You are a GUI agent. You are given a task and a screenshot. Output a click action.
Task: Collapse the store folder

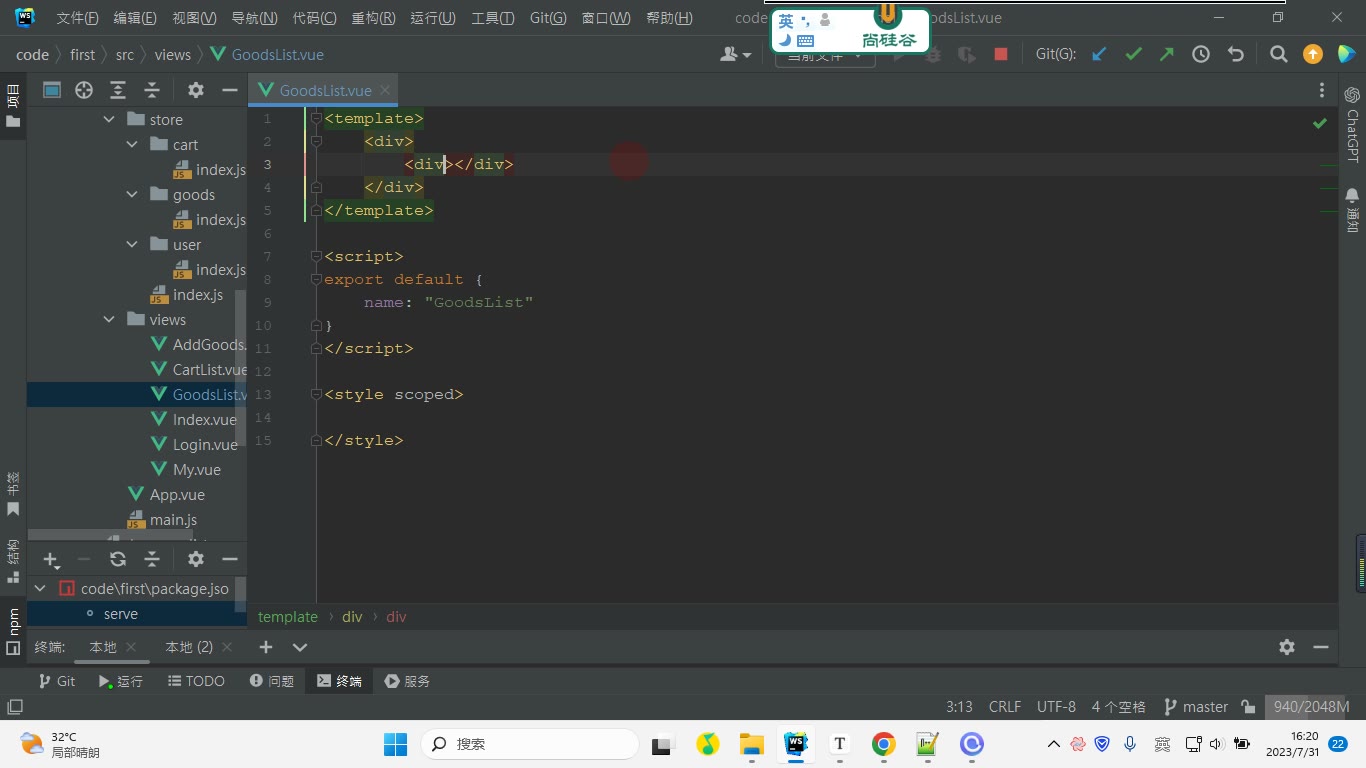(x=109, y=120)
